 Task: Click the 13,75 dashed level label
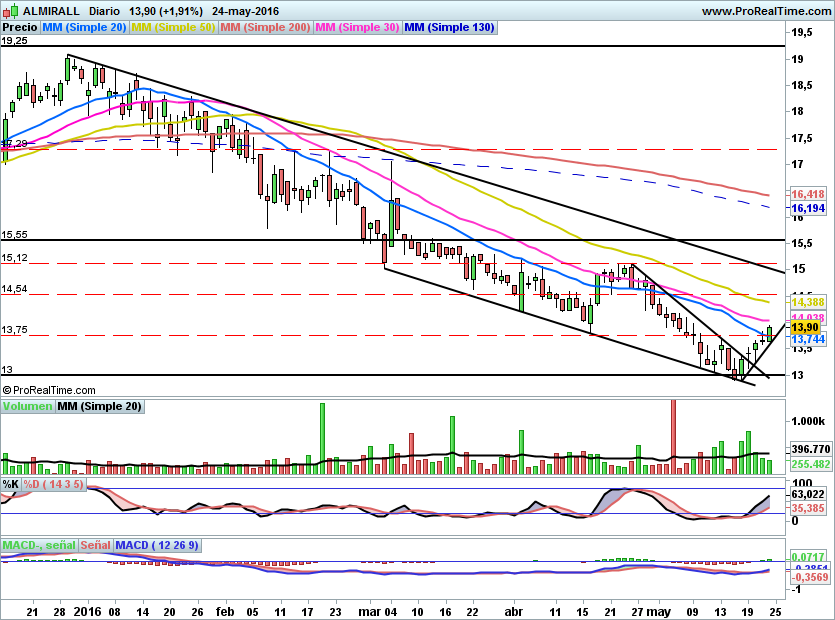pyautogui.click(x=14, y=330)
